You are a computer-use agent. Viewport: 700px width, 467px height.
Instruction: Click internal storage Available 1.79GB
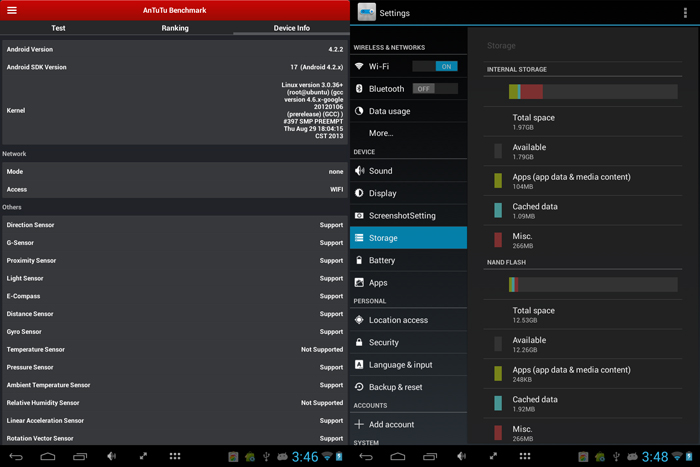(583, 151)
